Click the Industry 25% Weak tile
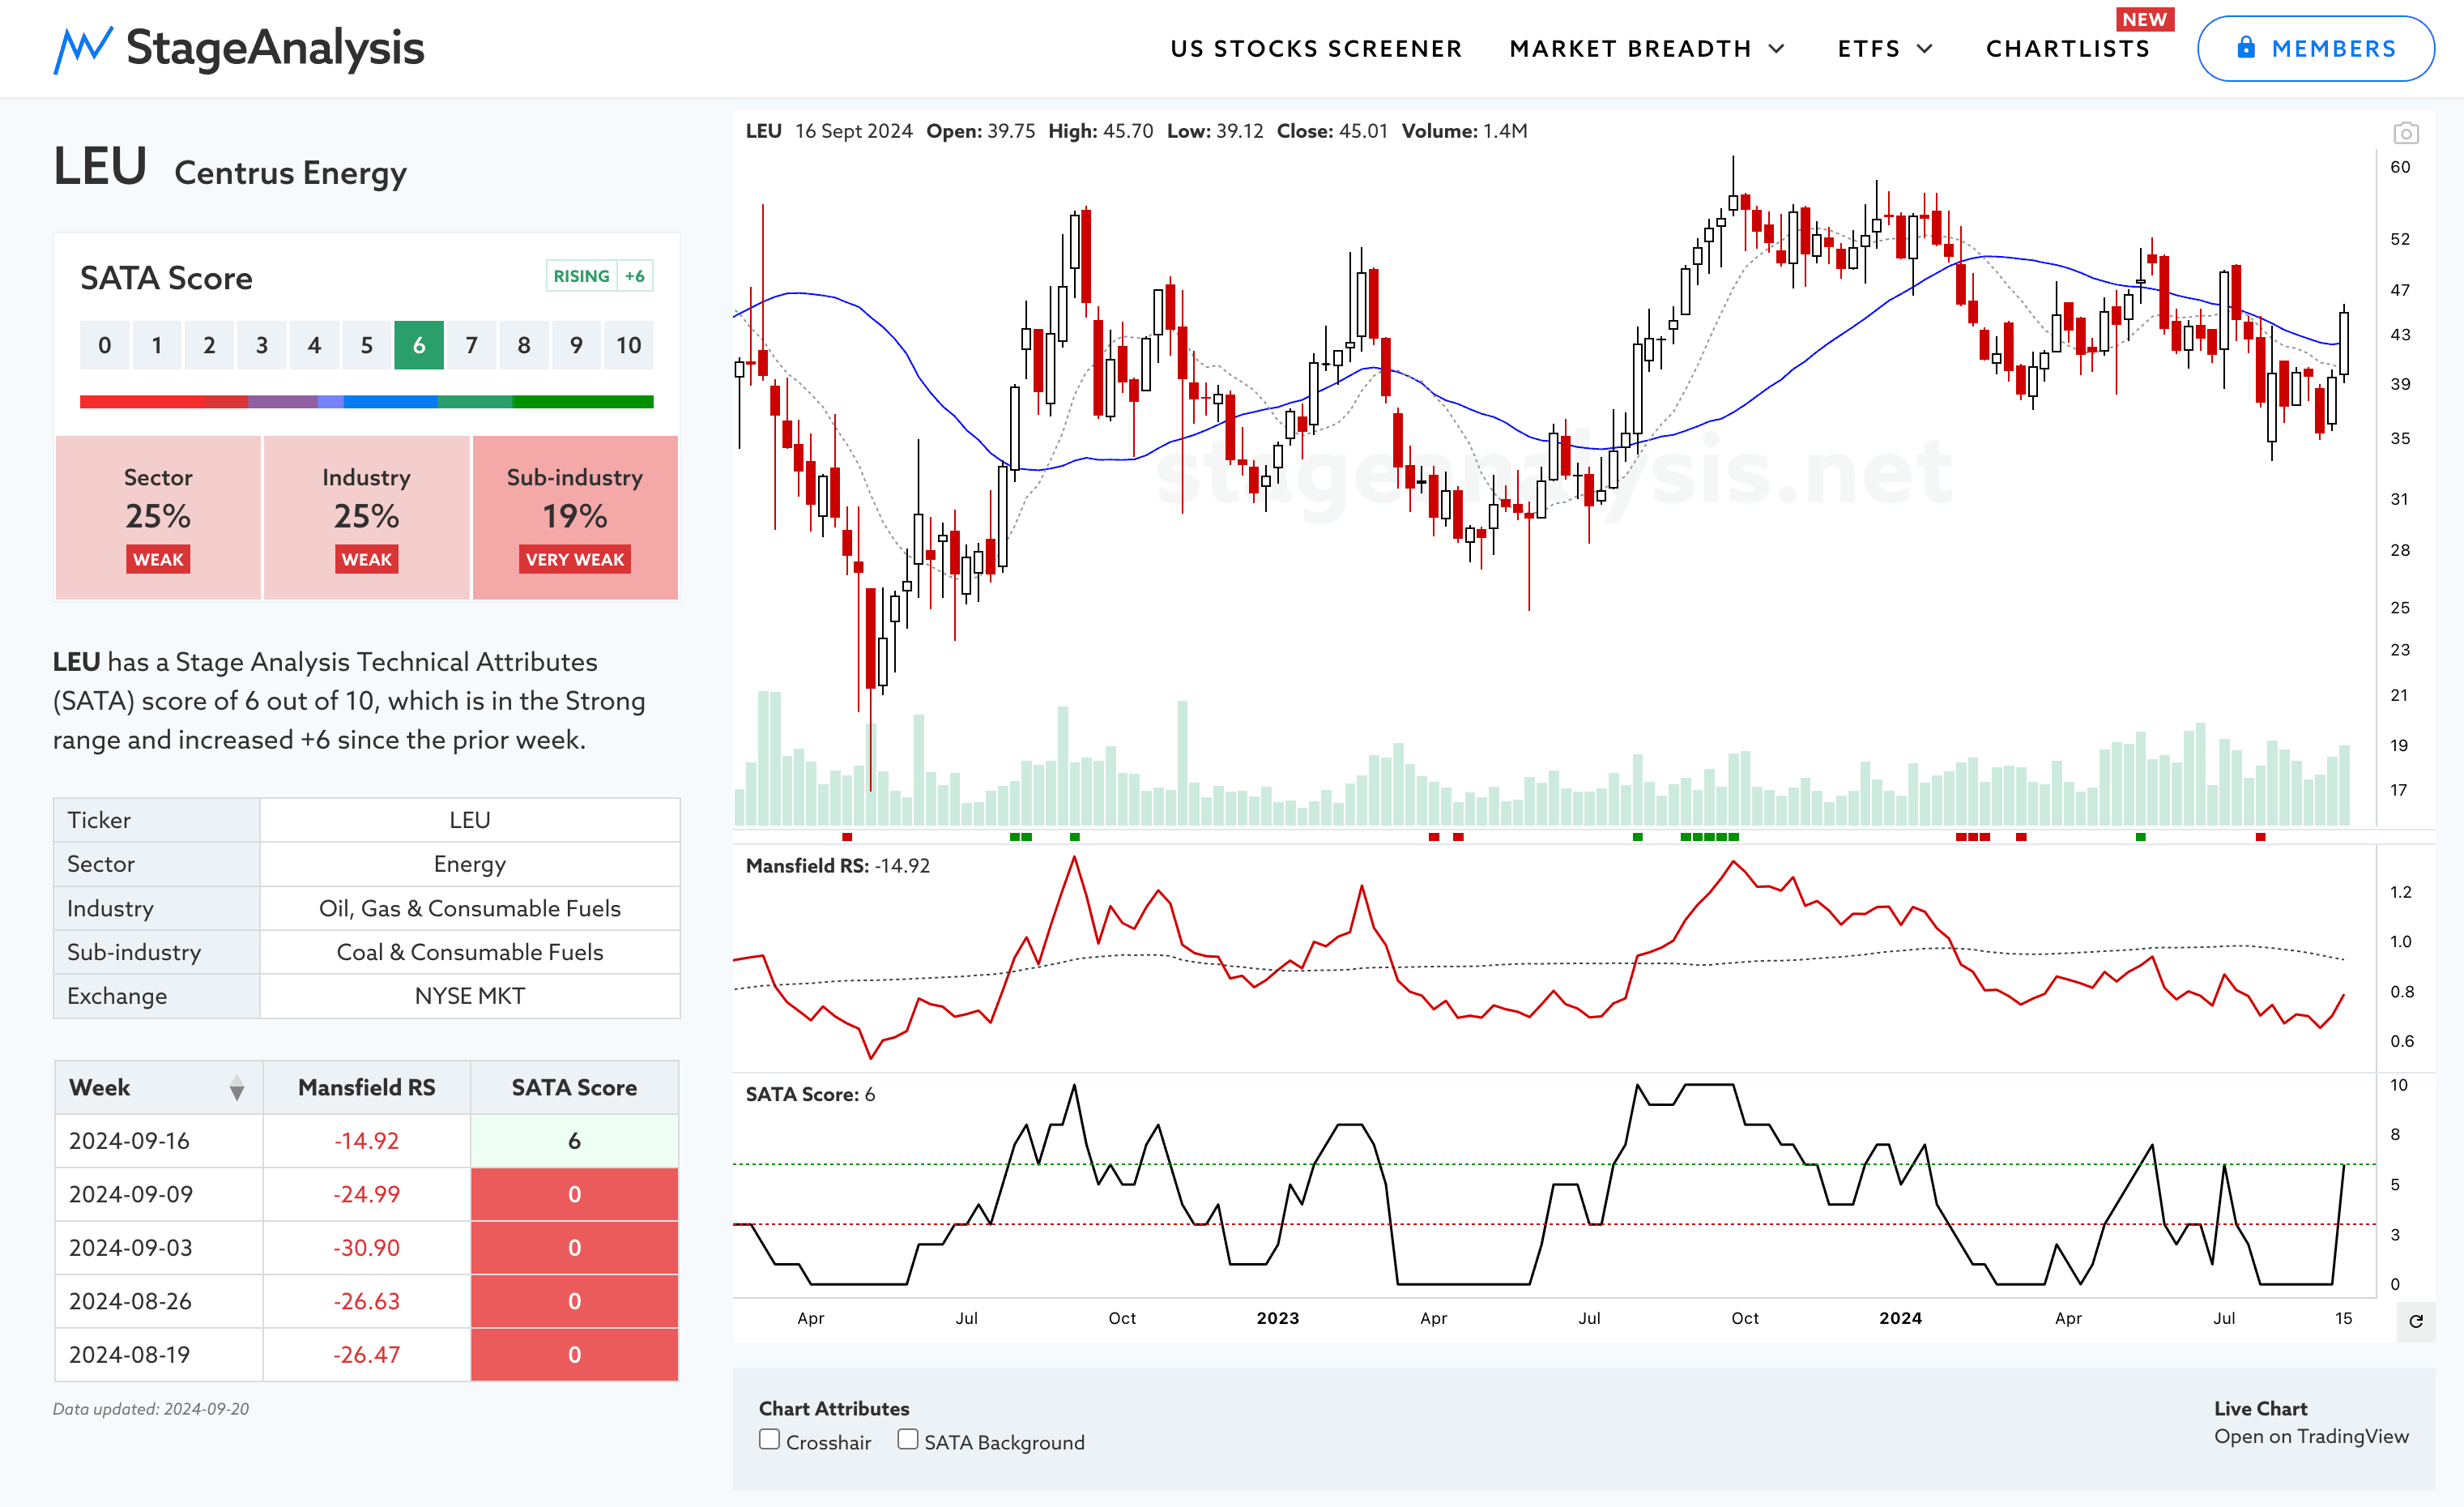This screenshot has width=2464, height=1507. pos(366,517)
